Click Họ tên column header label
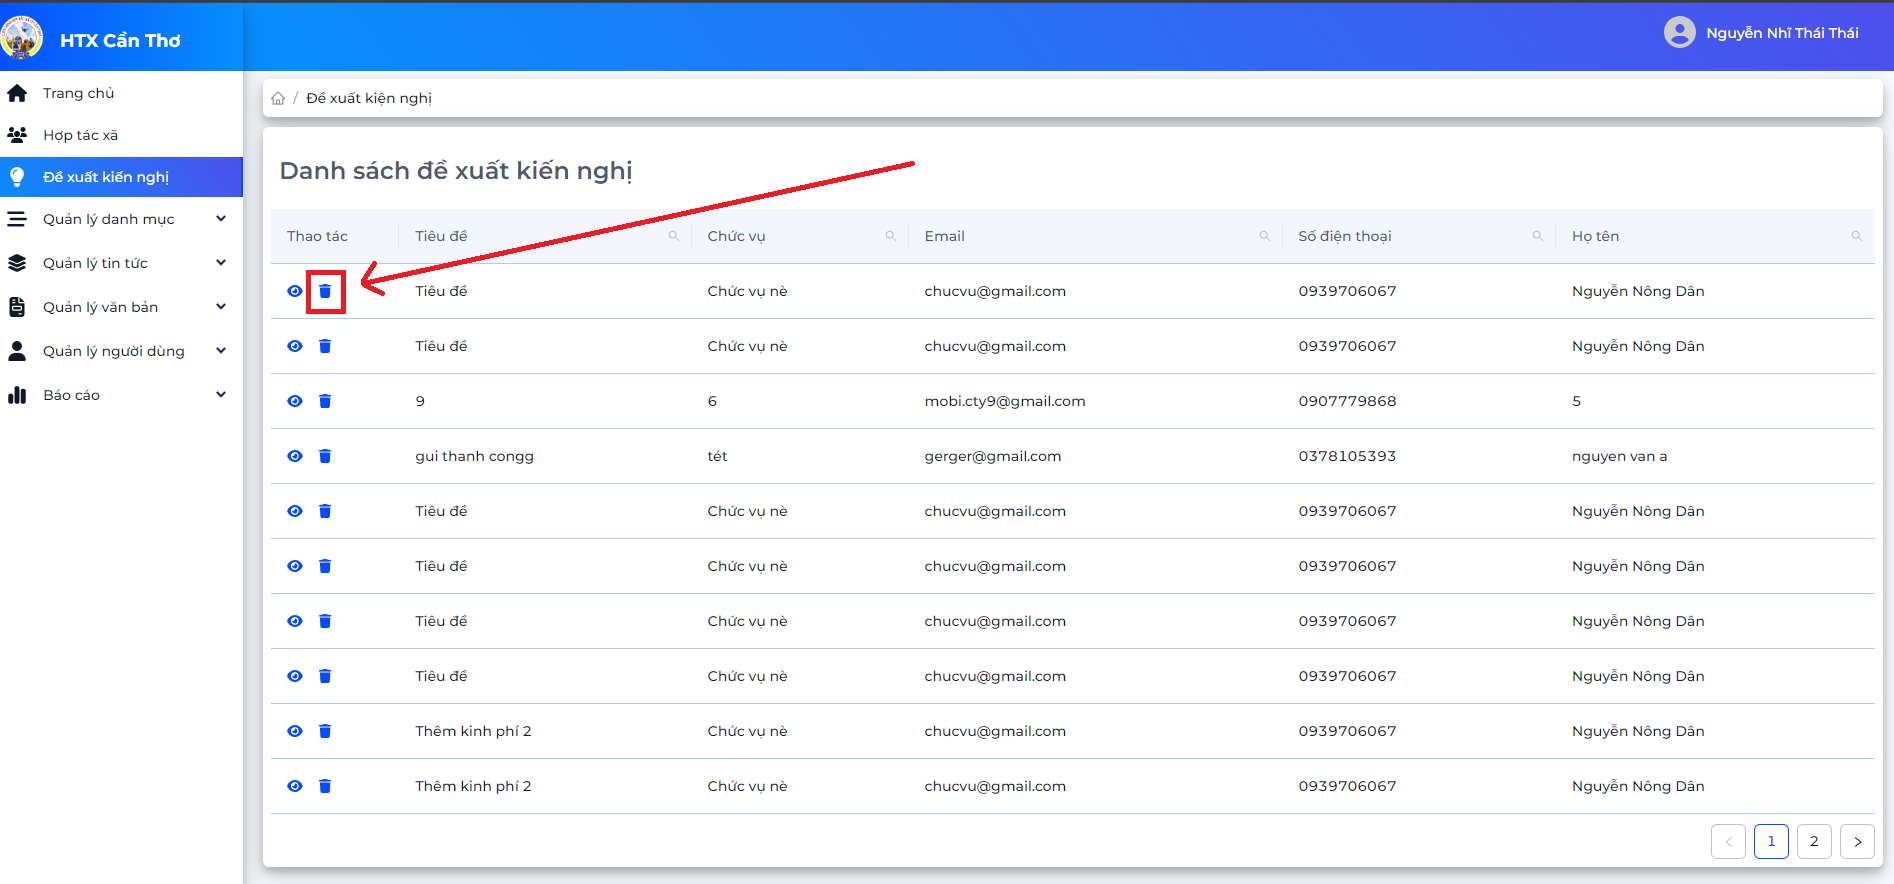1894x884 pixels. (1595, 236)
